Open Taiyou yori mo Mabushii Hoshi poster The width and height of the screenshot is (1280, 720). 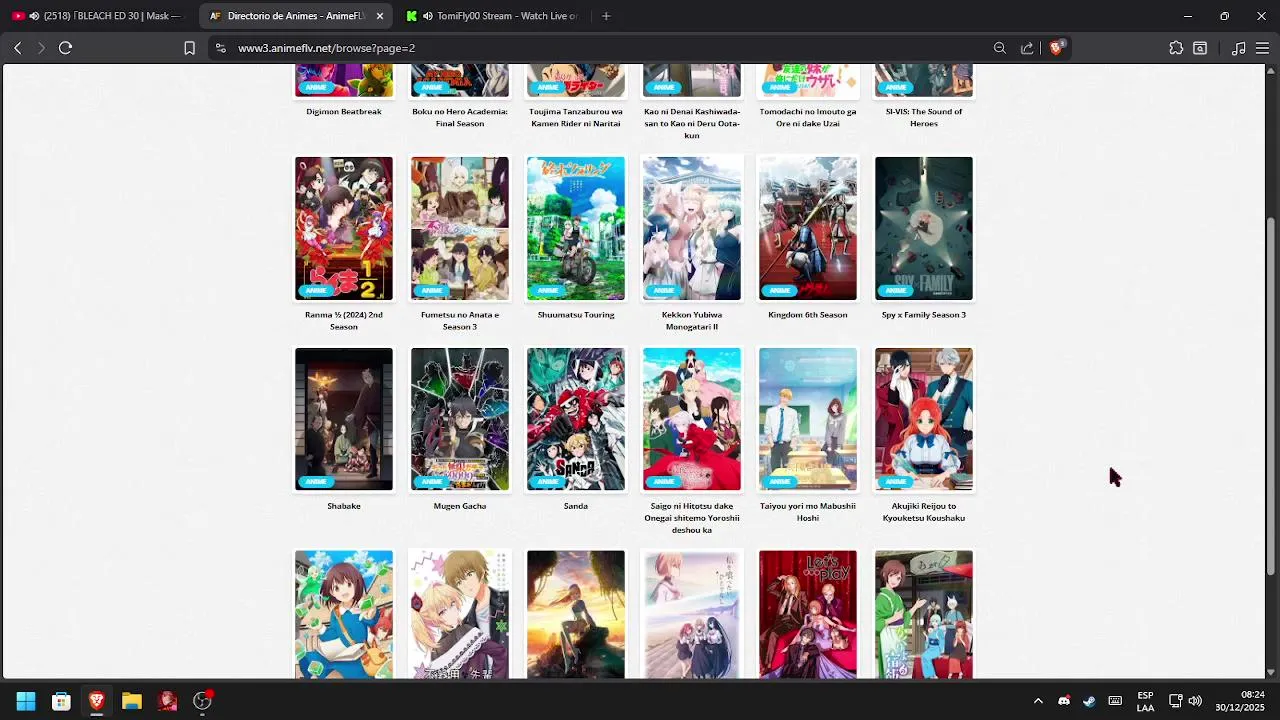(x=808, y=419)
